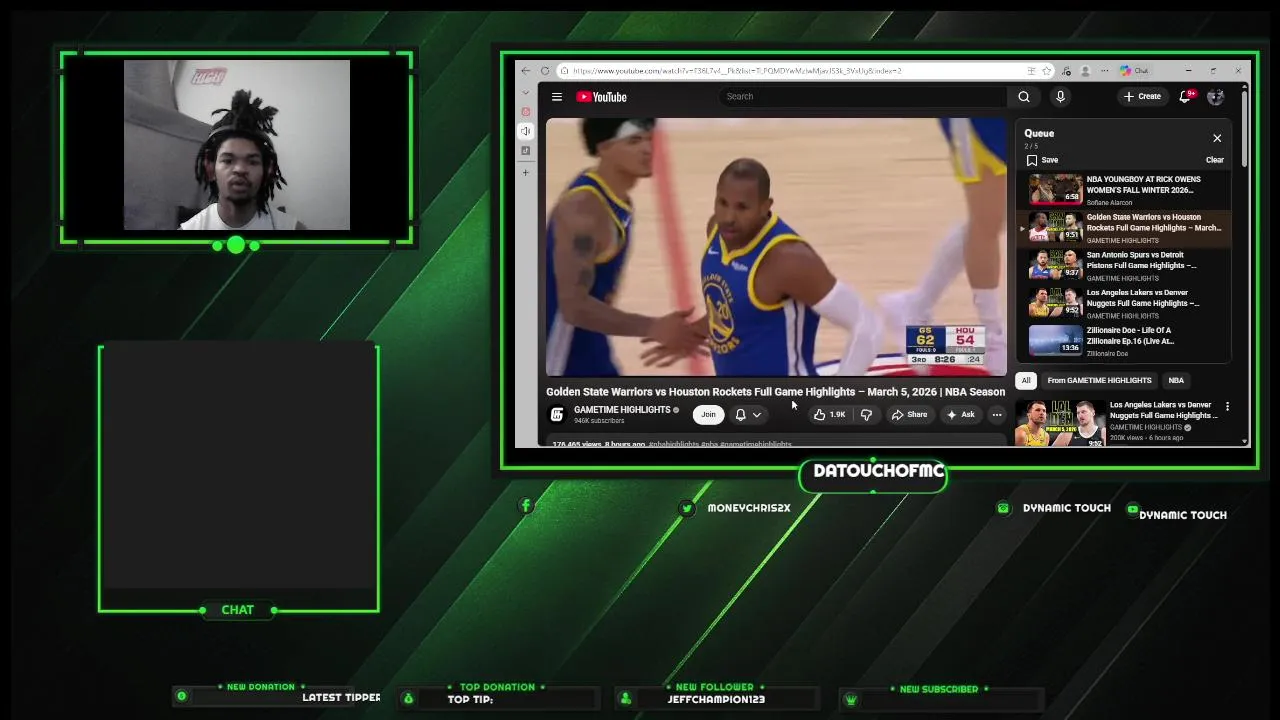Click the LATEST TIPPER text
The height and width of the screenshot is (720, 1280).
pyautogui.click(x=341, y=697)
